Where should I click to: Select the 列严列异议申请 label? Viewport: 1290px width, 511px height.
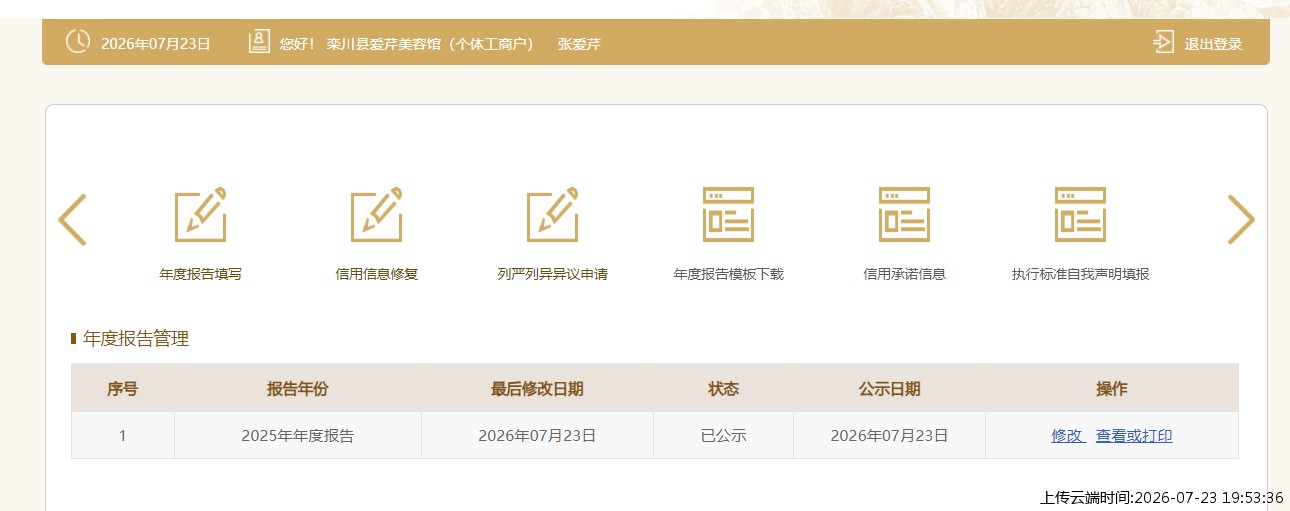click(553, 274)
